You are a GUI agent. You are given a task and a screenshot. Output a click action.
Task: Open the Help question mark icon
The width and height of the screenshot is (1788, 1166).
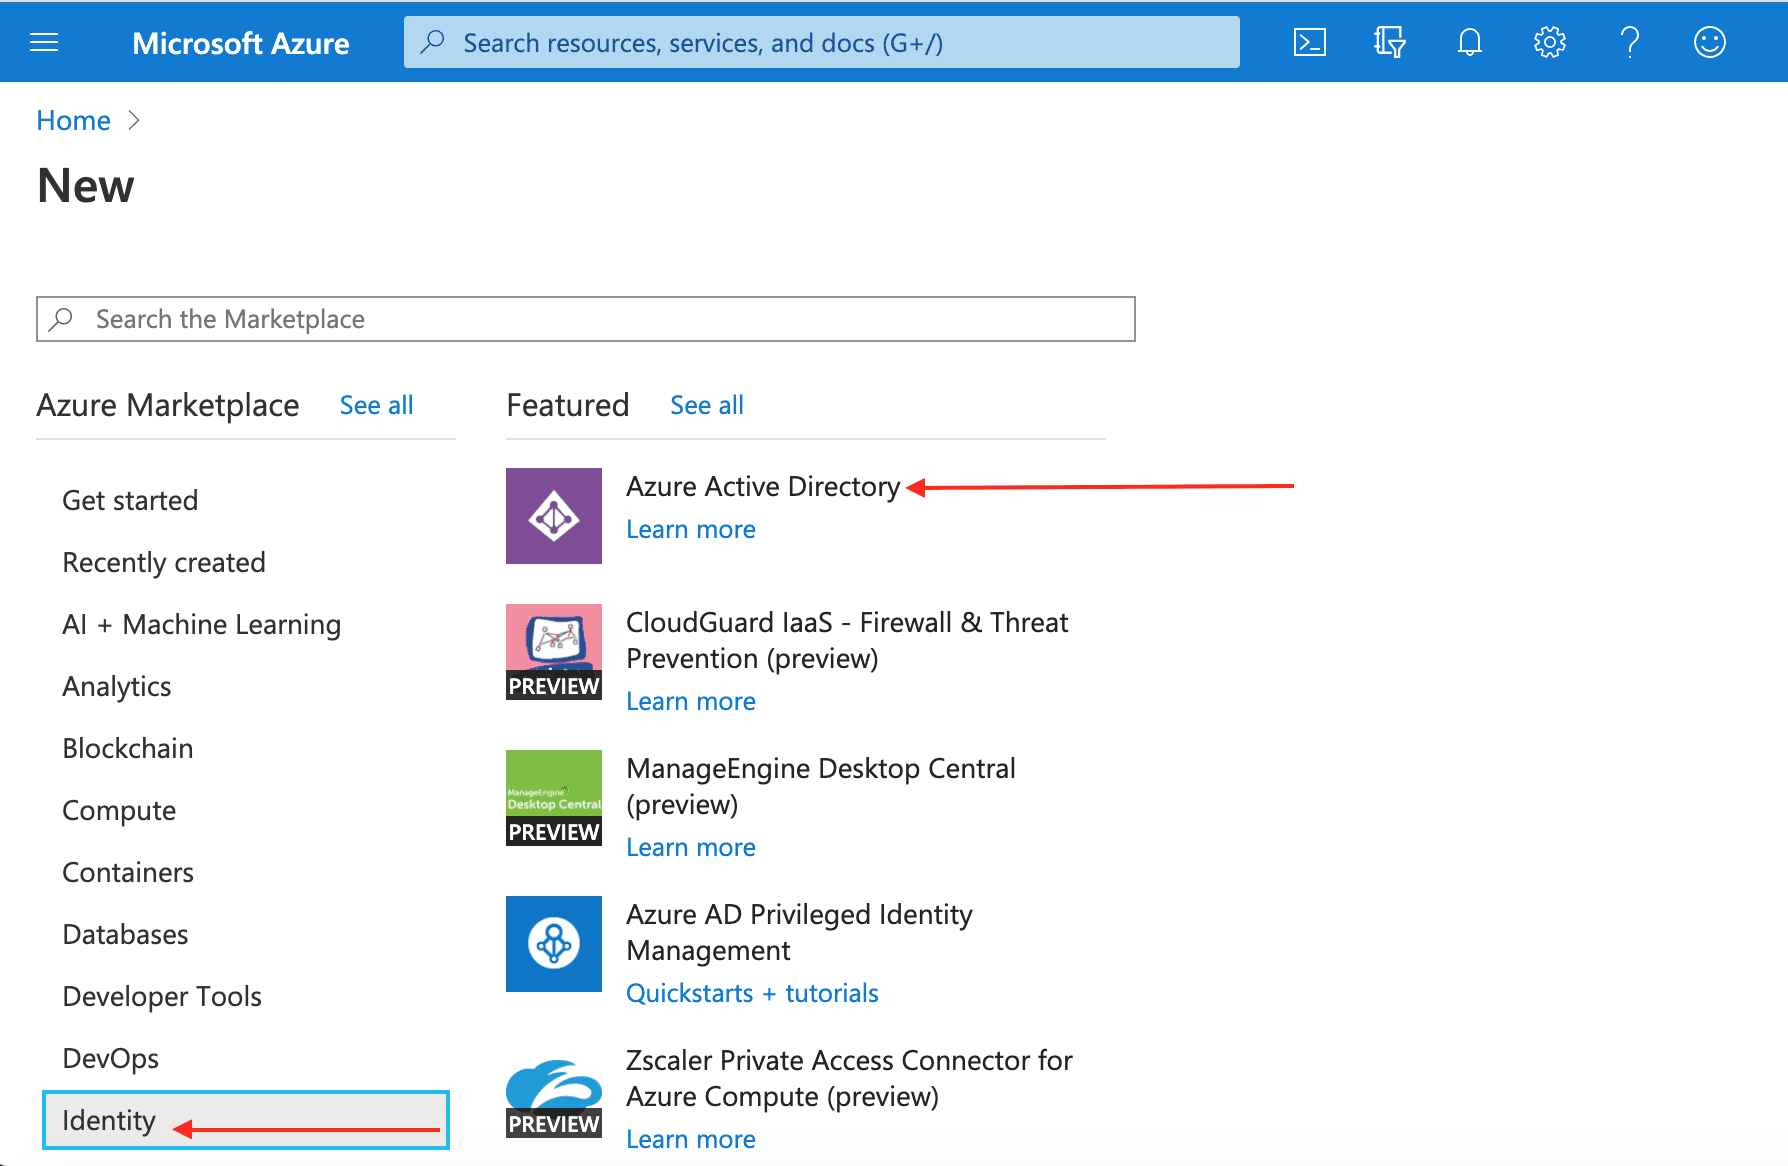click(1629, 42)
